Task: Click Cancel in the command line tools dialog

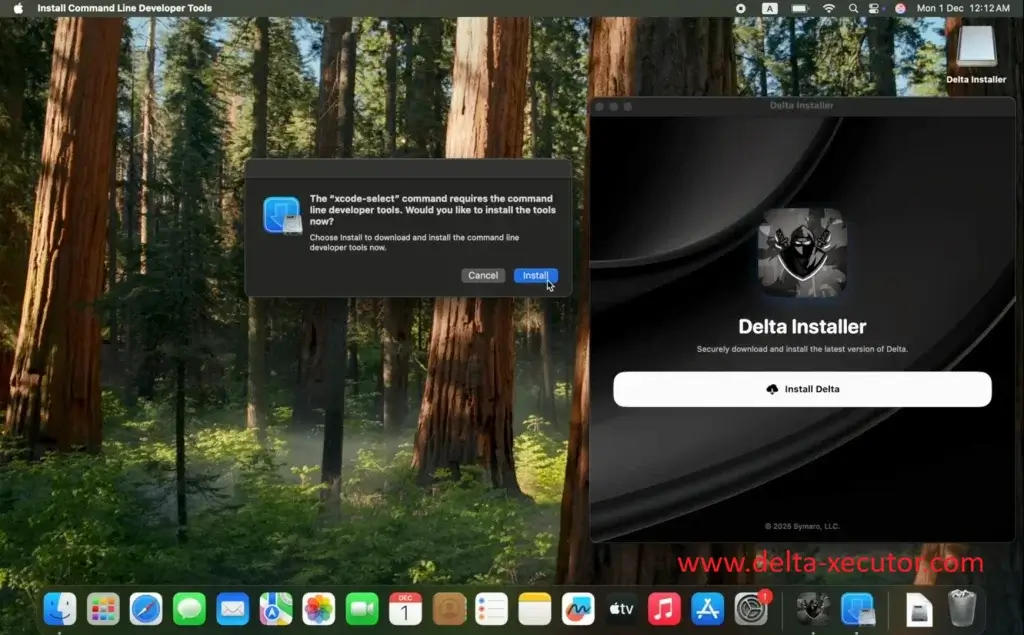Action: 483,276
